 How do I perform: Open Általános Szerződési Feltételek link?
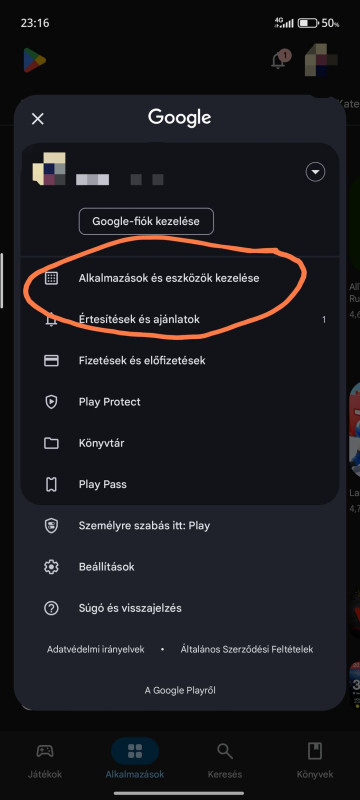point(247,649)
